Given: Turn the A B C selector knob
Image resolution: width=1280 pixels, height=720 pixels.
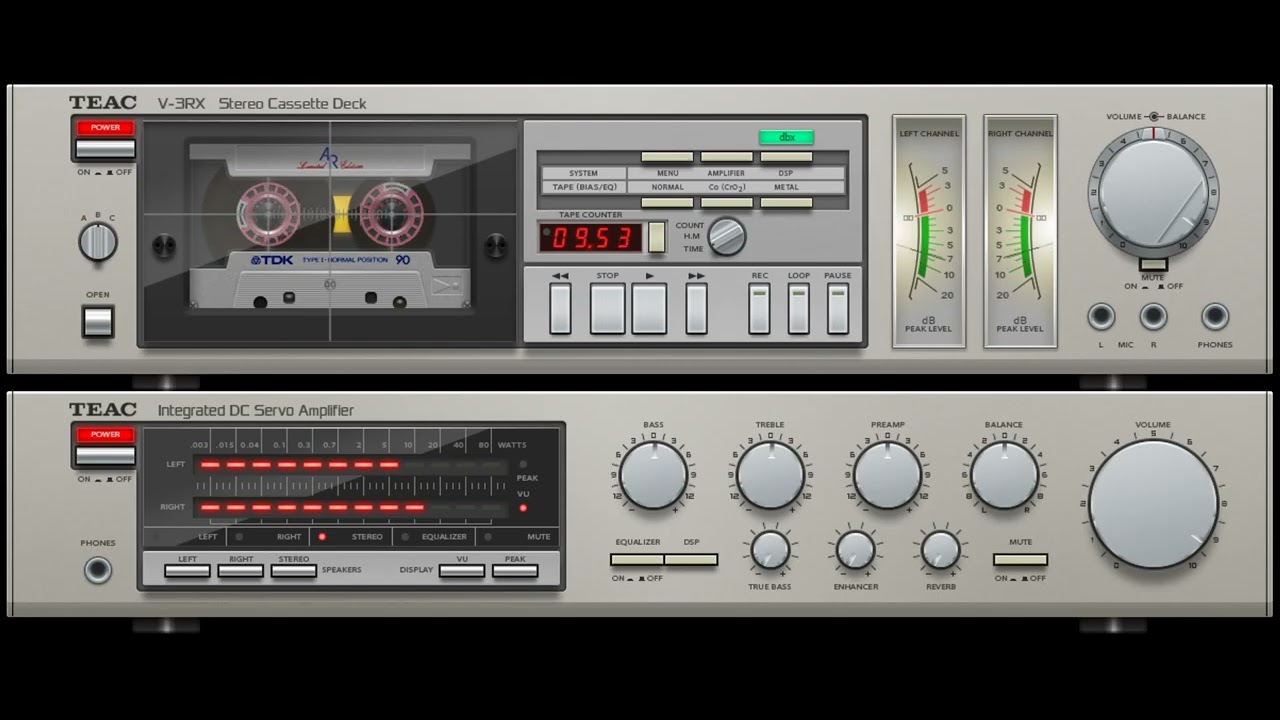Looking at the screenshot, I should 98,242.
